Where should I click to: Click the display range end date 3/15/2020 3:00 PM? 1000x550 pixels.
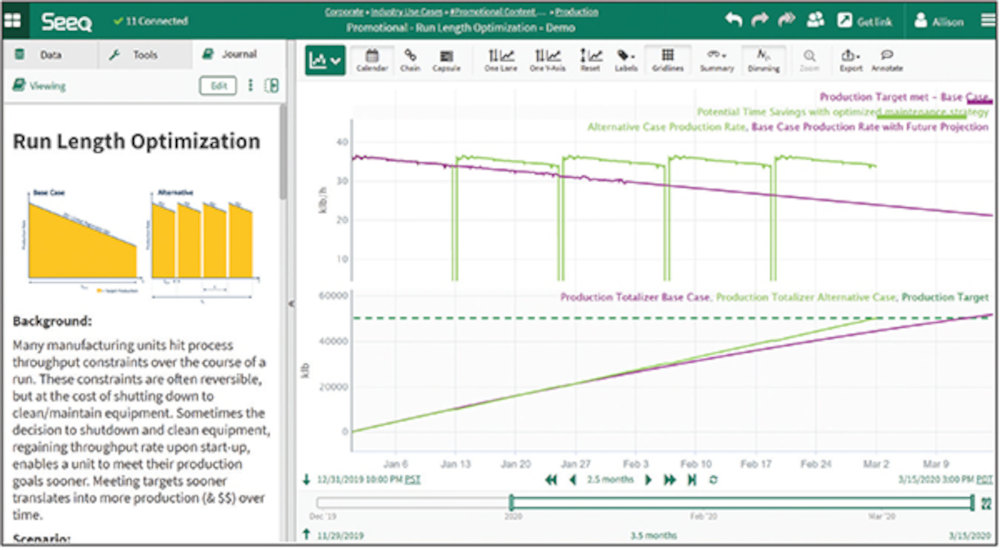pyautogui.click(x=936, y=480)
